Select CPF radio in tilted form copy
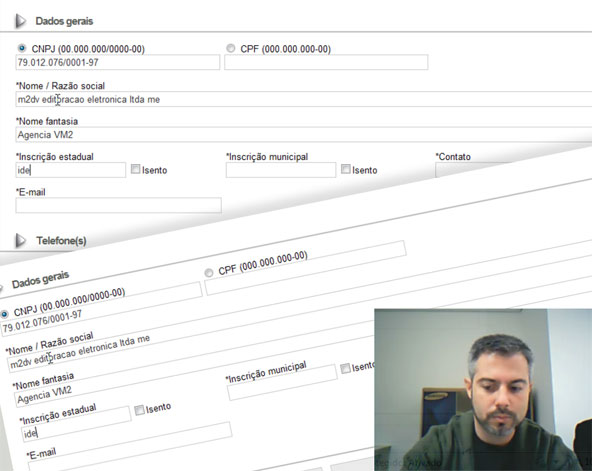This screenshot has width=592, height=471. [x=208, y=272]
